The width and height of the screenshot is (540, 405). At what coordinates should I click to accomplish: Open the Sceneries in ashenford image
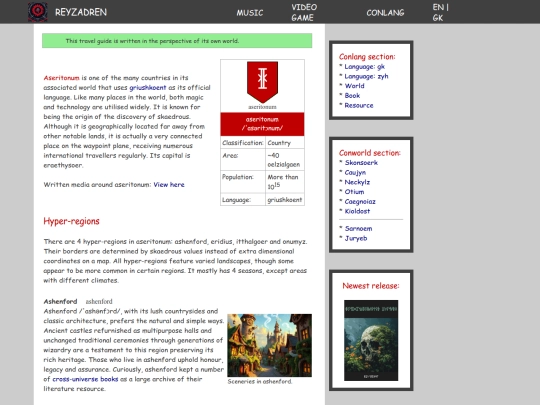(x=270, y=345)
